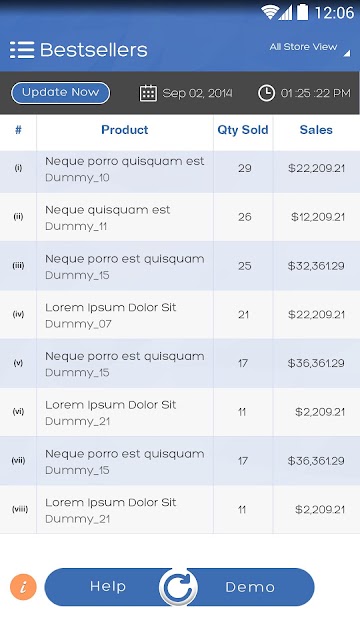Tap the Wi-Fi status icon
This screenshot has width=360, height=640.
click(x=269, y=12)
